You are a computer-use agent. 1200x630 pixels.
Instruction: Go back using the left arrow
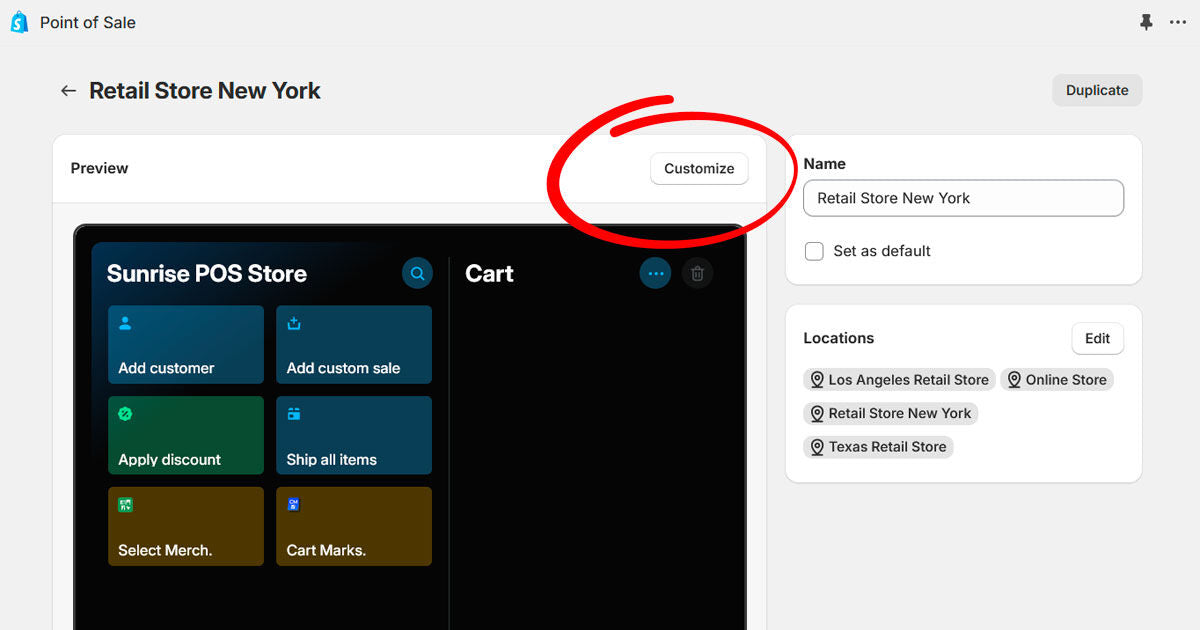point(68,91)
